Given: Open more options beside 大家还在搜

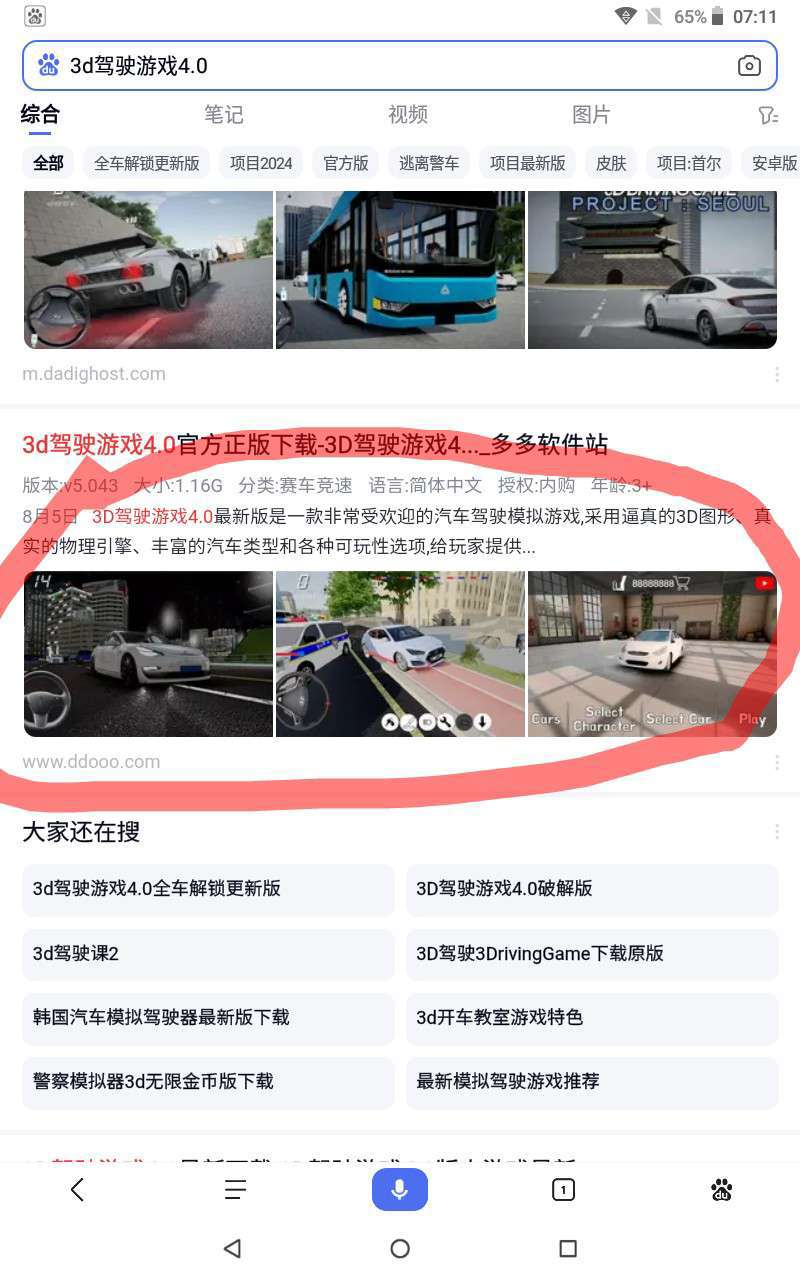Looking at the screenshot, I should pos(777,832).
